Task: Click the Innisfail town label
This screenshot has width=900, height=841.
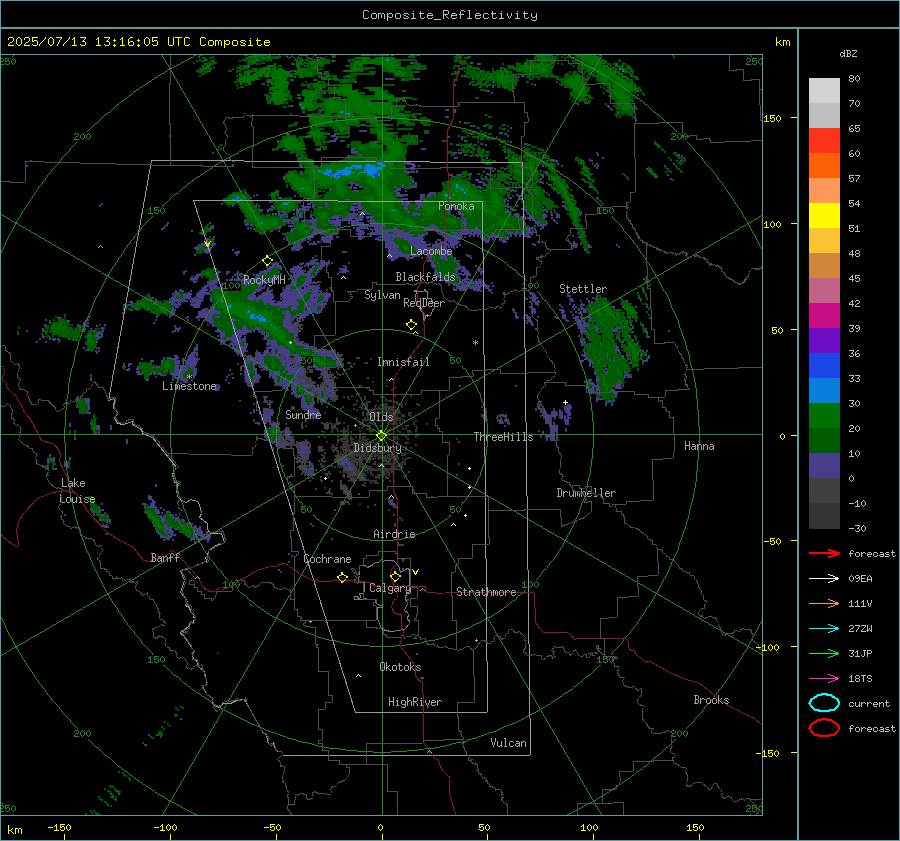Action: [x=403, y=362]
